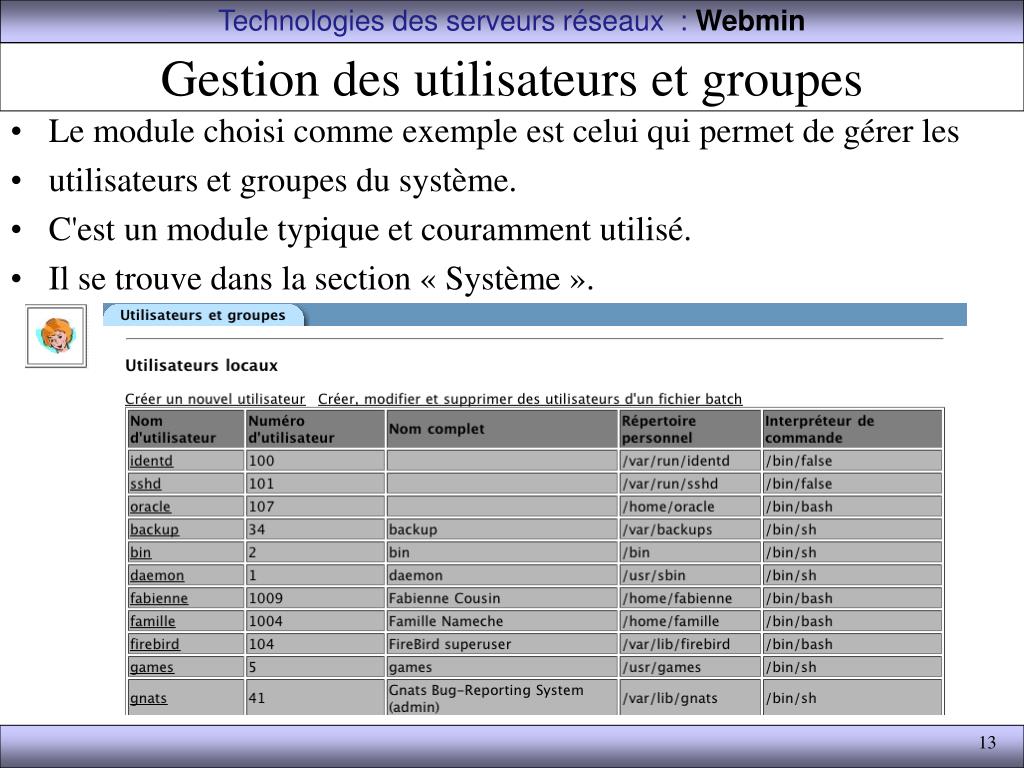The image size is (1024, 768).
Task: Select the /home/fabienne directory cell
Action: pos(690,598)
